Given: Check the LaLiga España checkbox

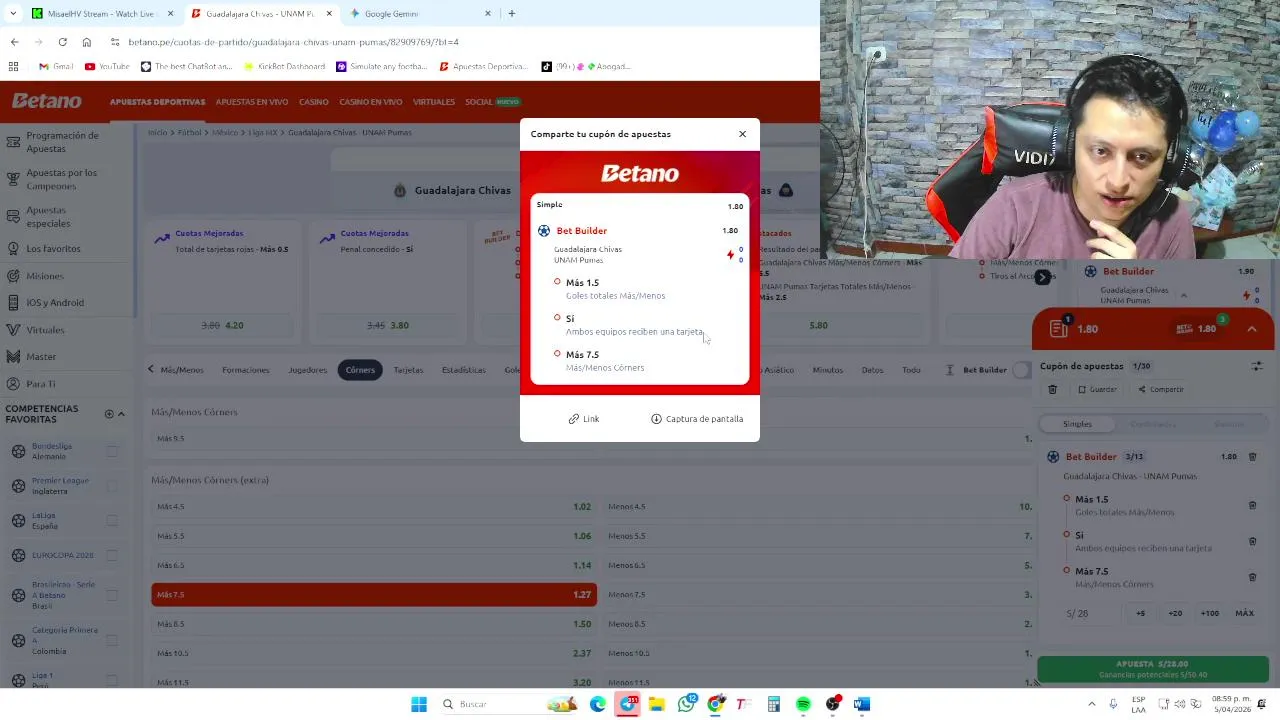Looking at the screenshot, I should 112,521.
